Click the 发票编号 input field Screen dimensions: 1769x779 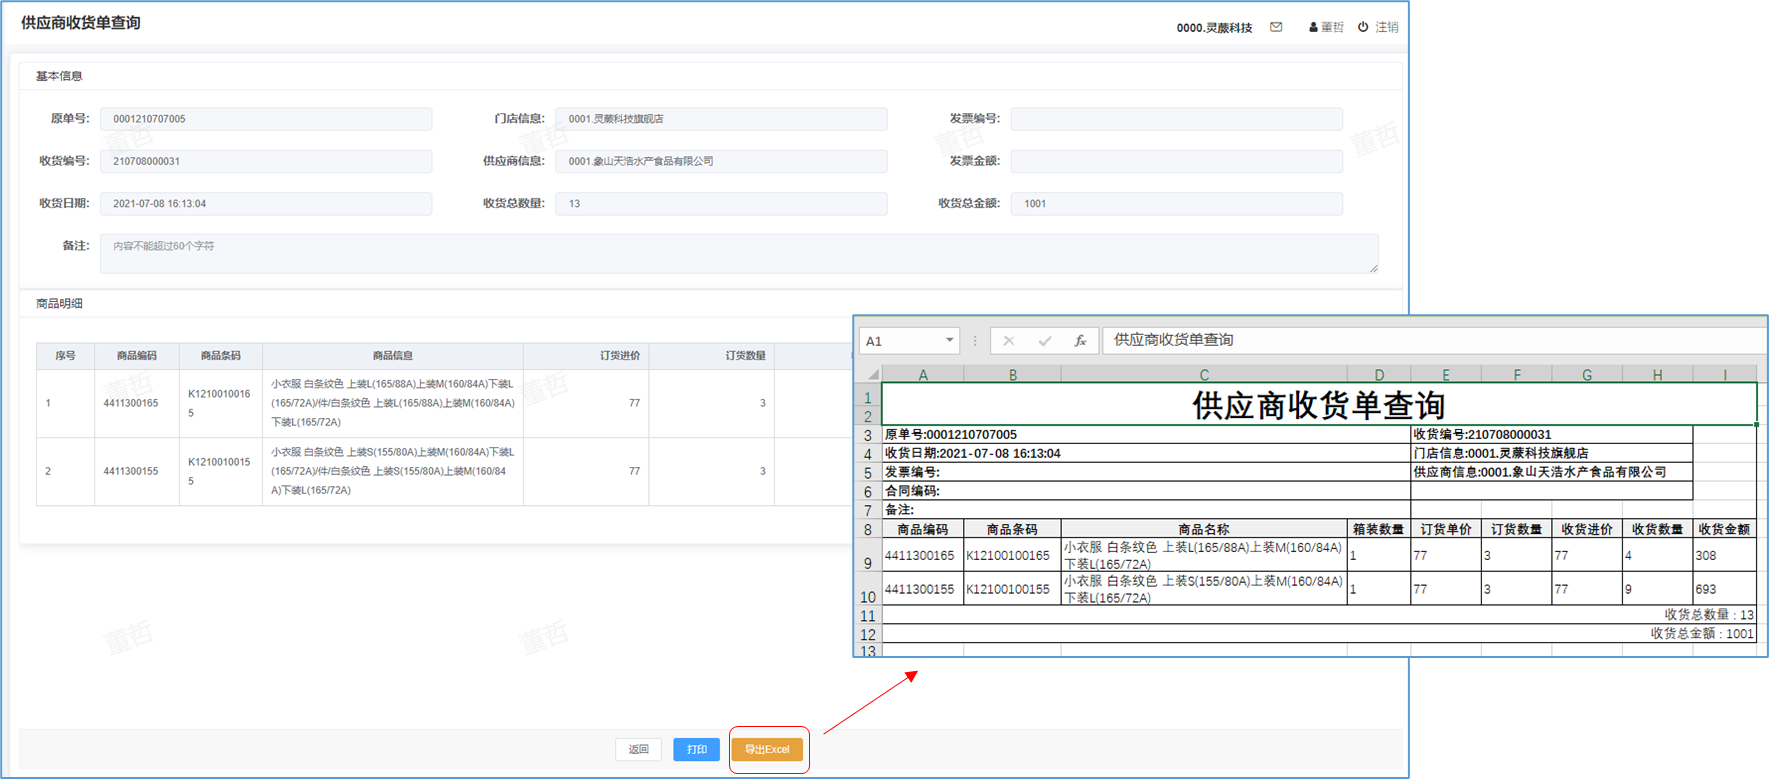click(1176, 119)
